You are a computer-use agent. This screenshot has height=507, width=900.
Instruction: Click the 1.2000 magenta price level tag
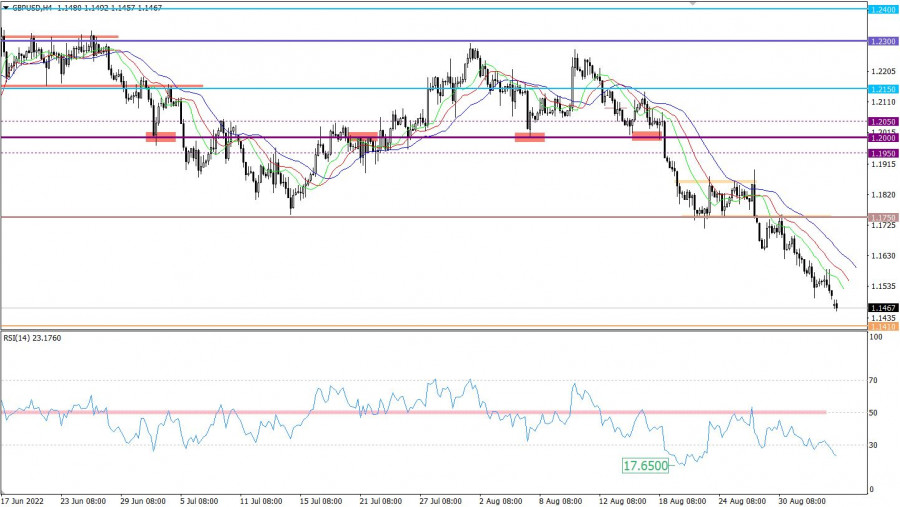coord(883,138)
